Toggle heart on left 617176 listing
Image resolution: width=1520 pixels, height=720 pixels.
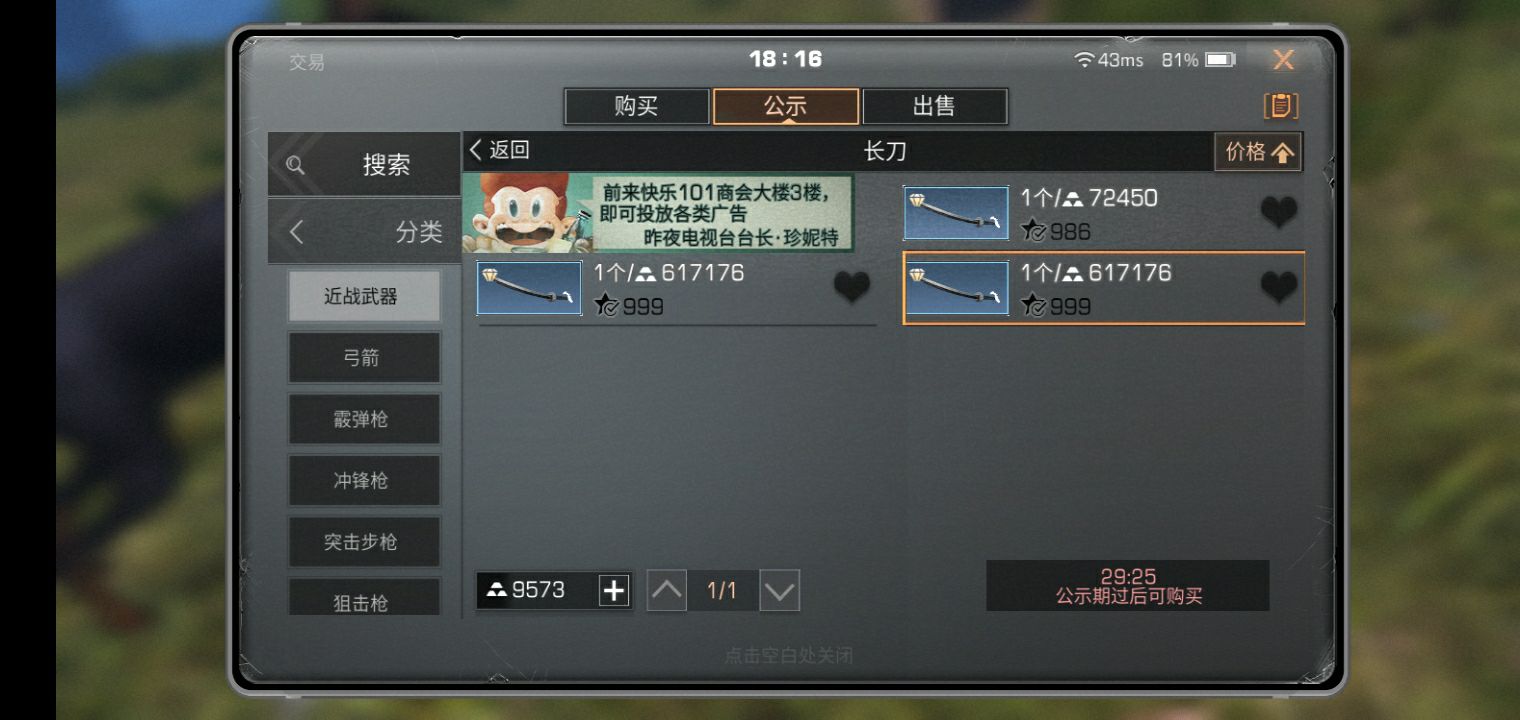coord(852,288)
